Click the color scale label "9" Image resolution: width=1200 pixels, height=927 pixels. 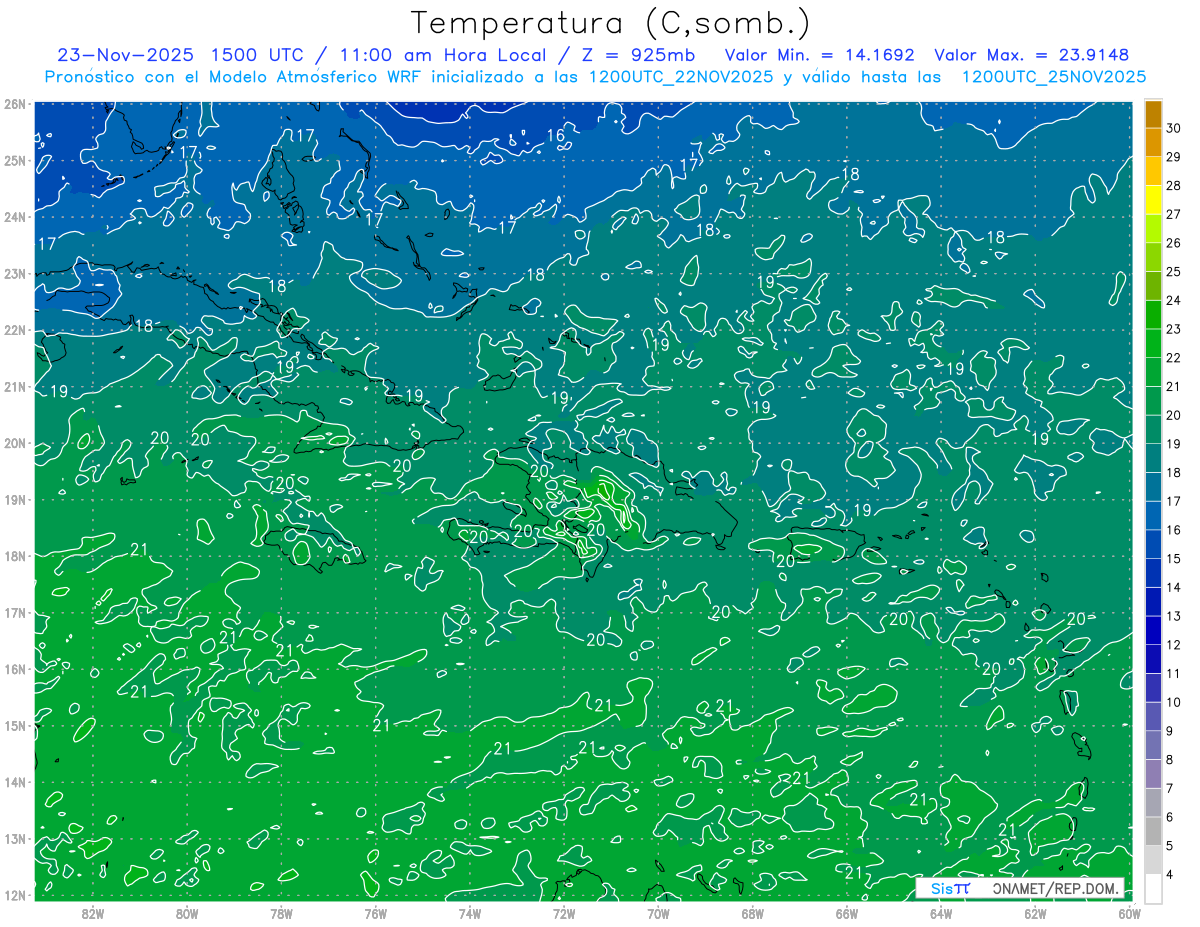[1170, 731]
